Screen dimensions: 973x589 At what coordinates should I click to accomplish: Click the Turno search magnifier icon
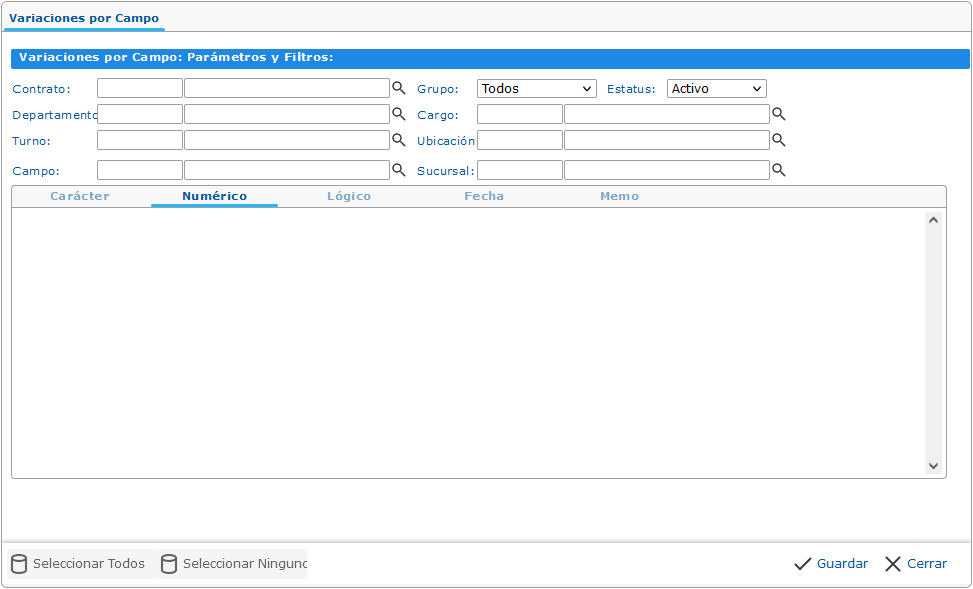coord(398,140)
